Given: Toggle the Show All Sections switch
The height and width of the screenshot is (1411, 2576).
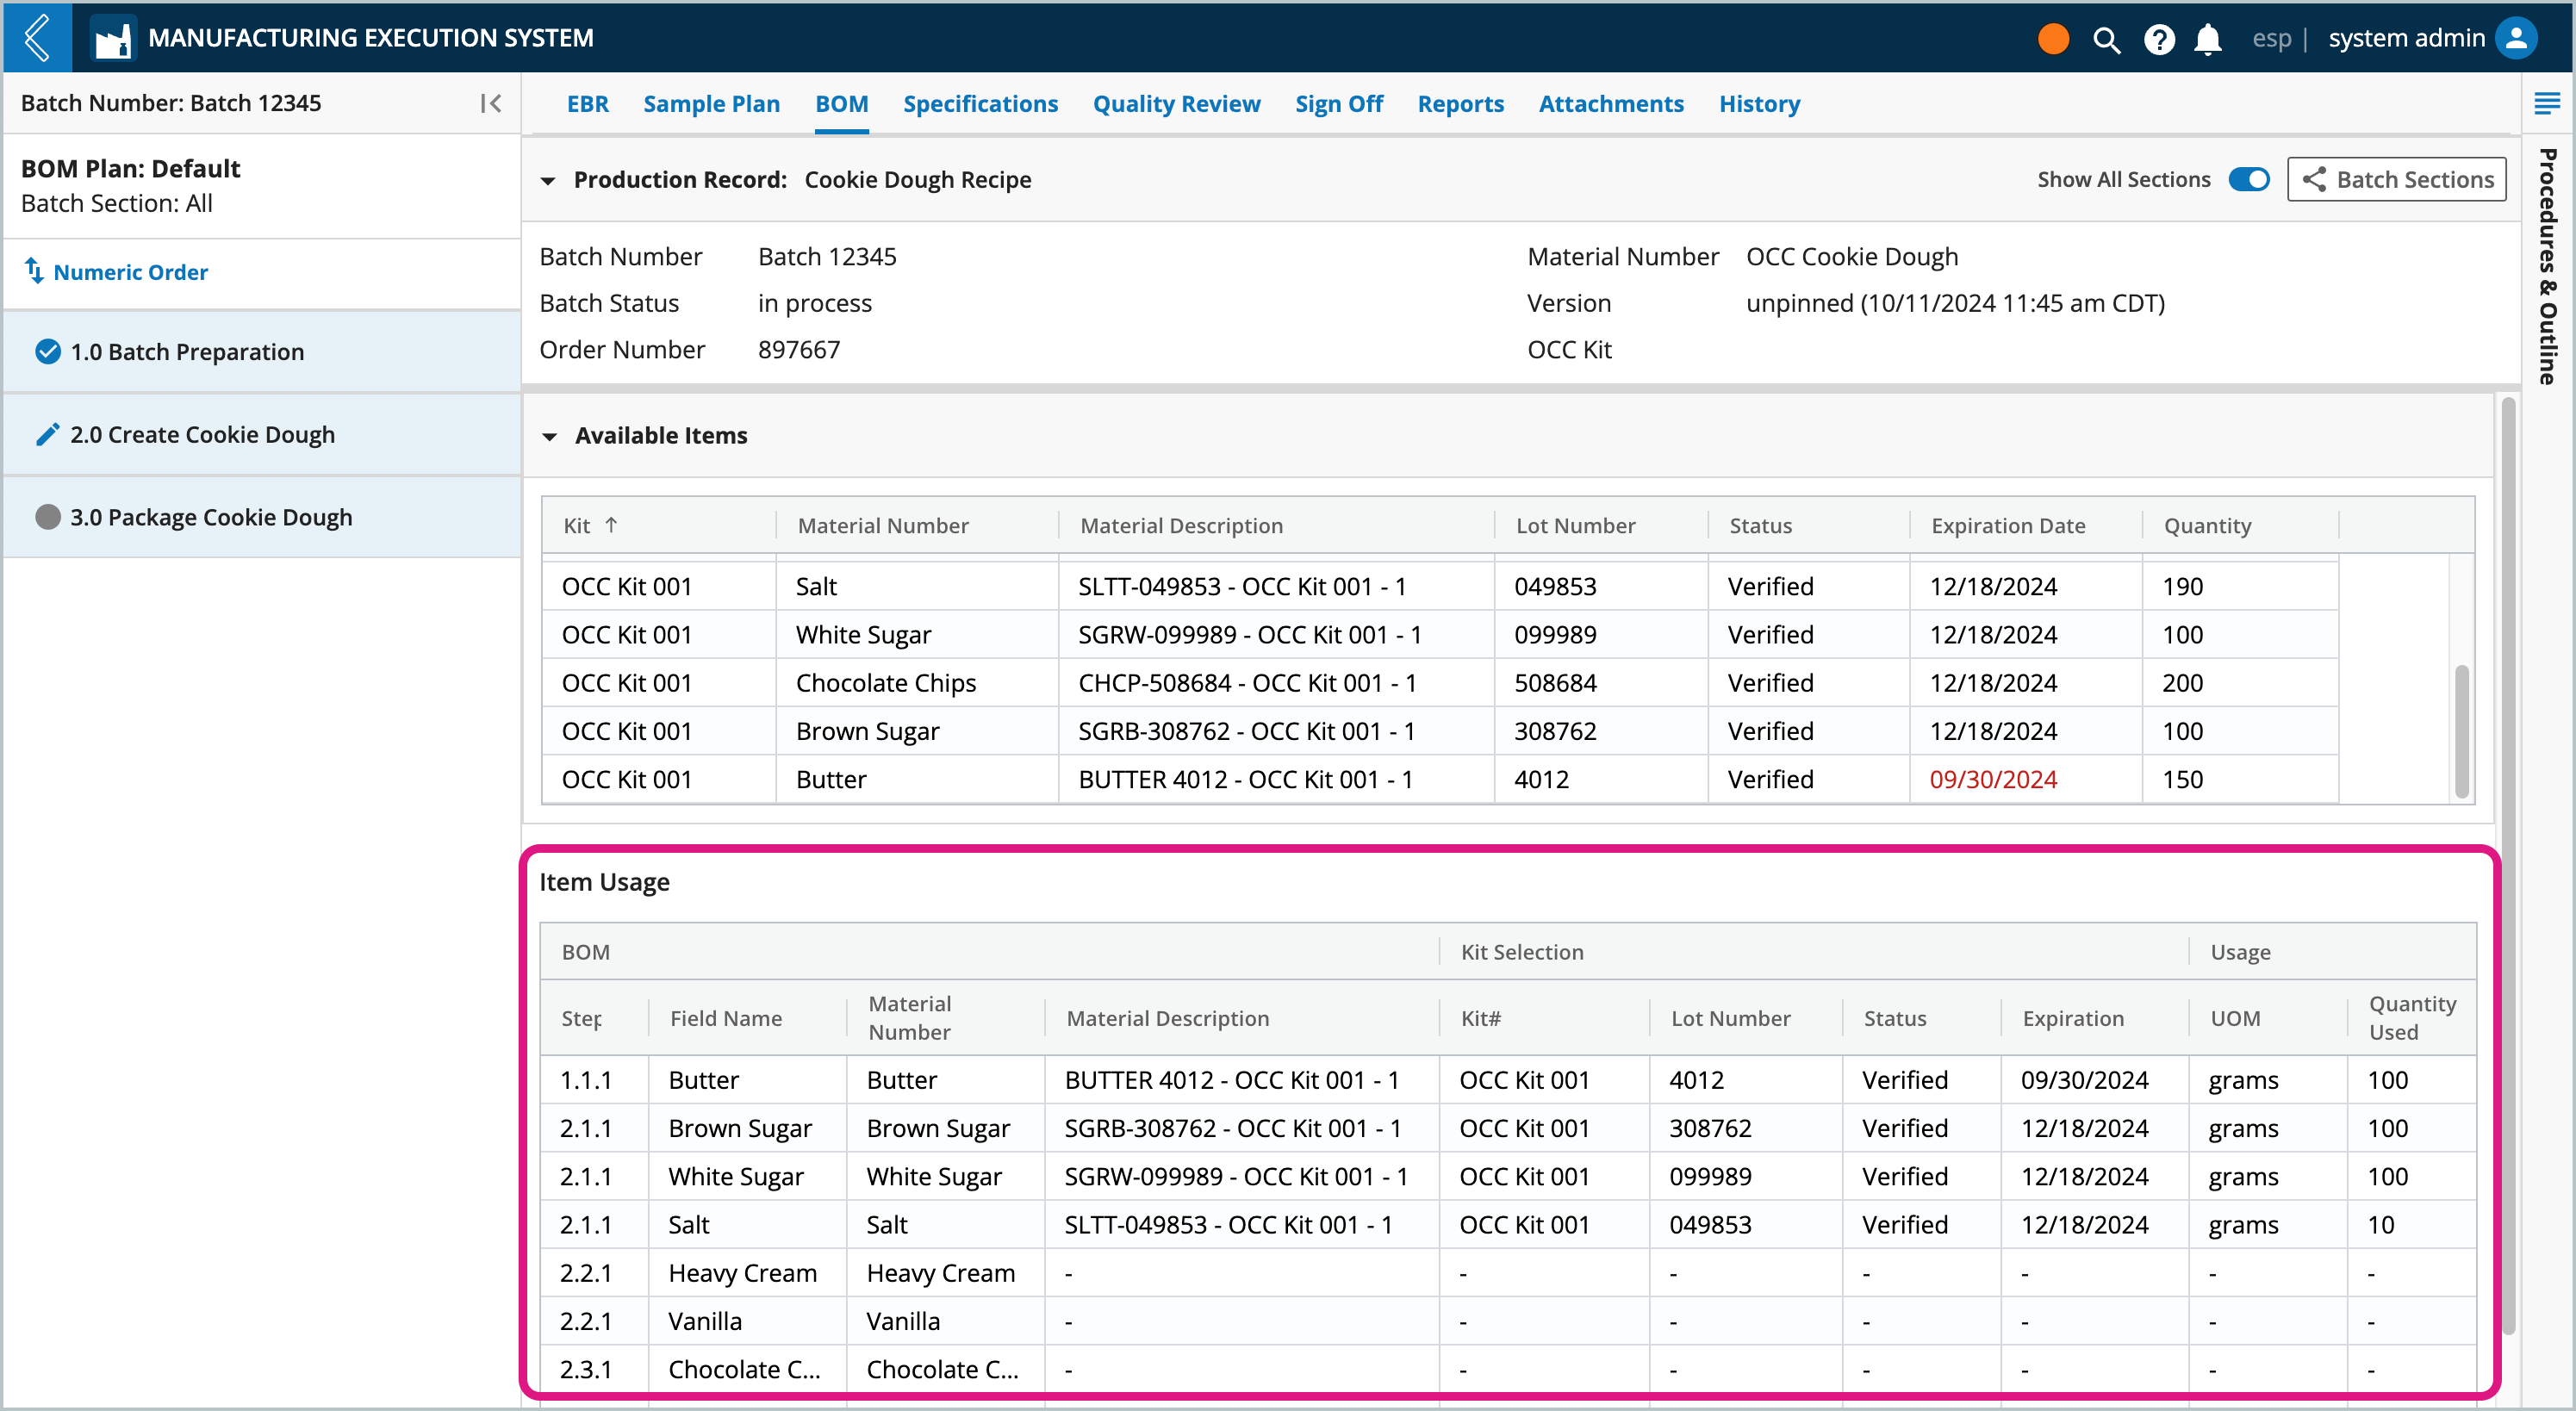Looking at the screenshot, I should coord(2249,179).
